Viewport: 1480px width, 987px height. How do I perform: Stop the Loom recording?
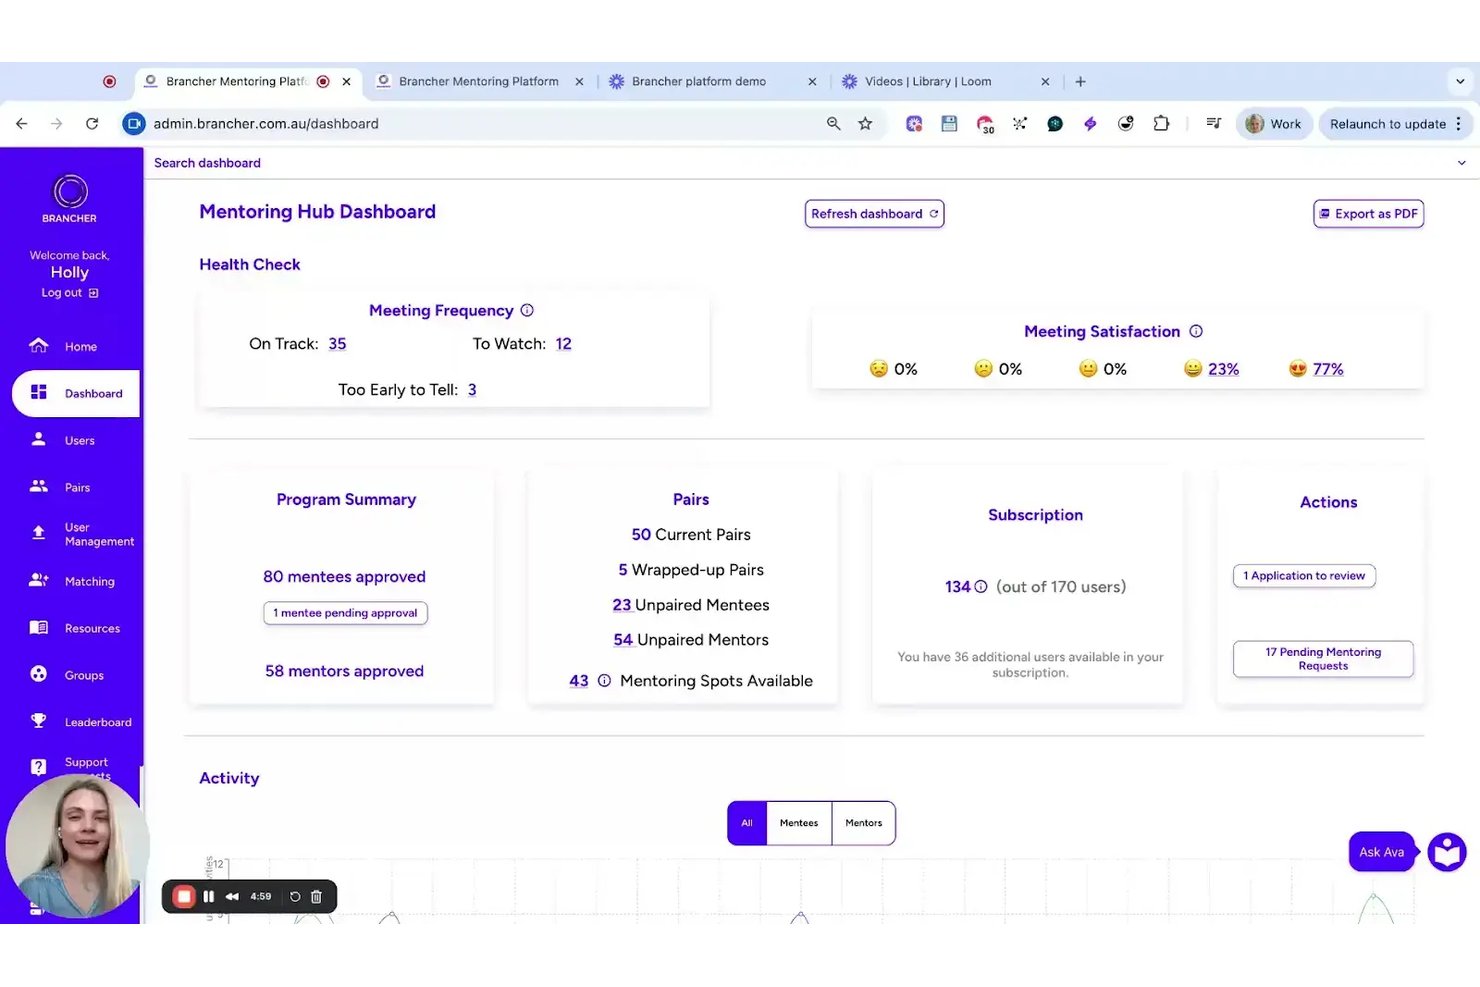pyautogui.click(x=183, y=897)
